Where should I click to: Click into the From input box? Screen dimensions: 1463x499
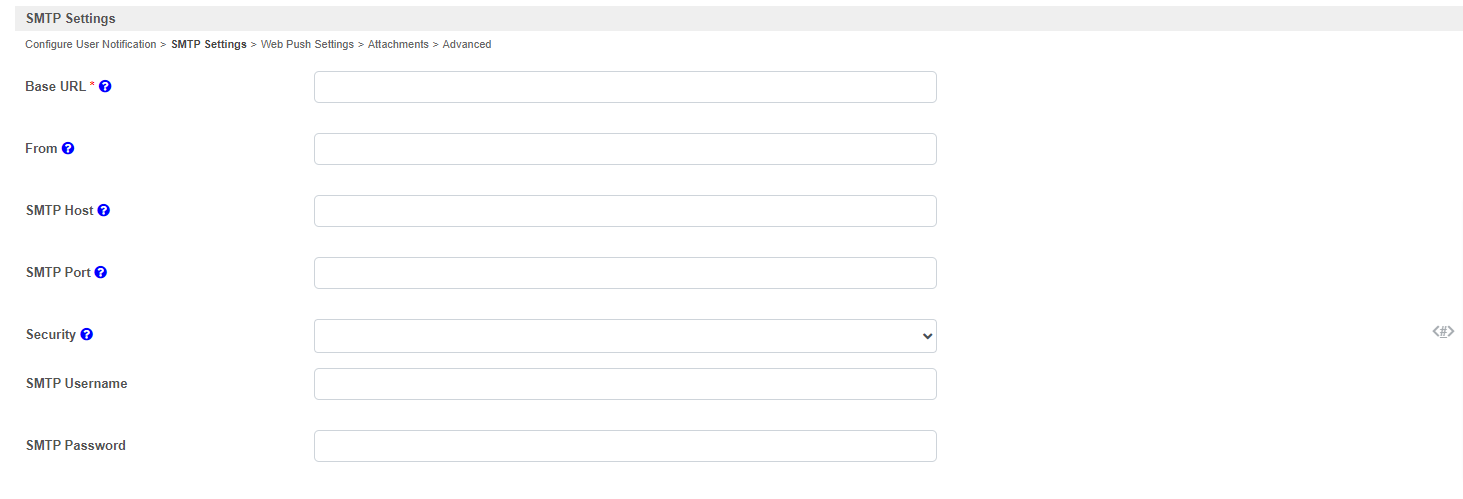[625, 149]
